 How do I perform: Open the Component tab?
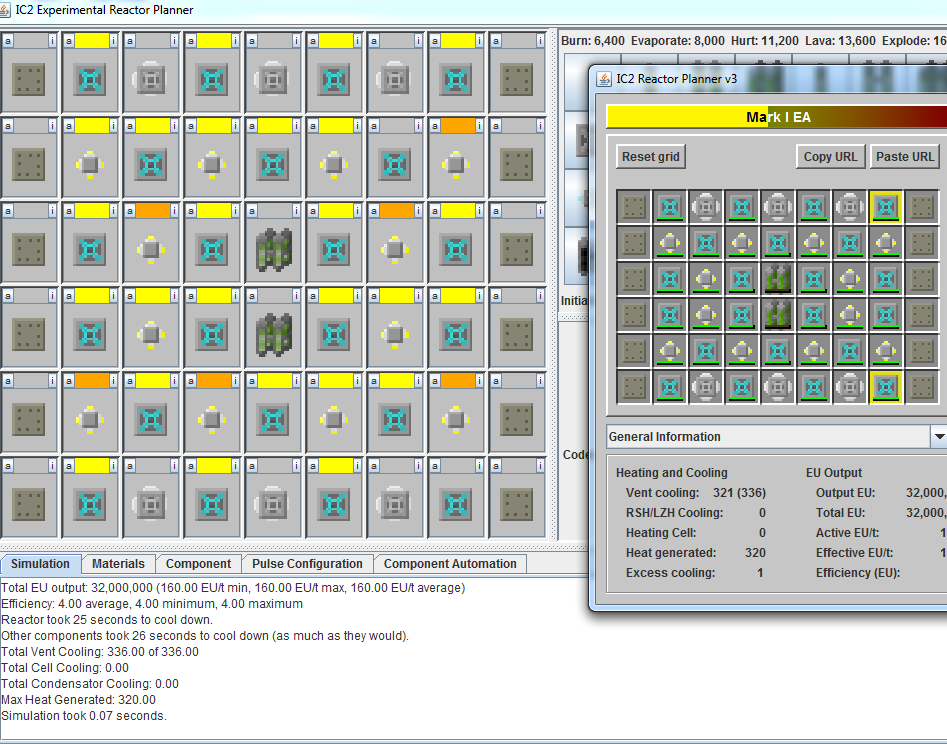click(x=198, y=563)
